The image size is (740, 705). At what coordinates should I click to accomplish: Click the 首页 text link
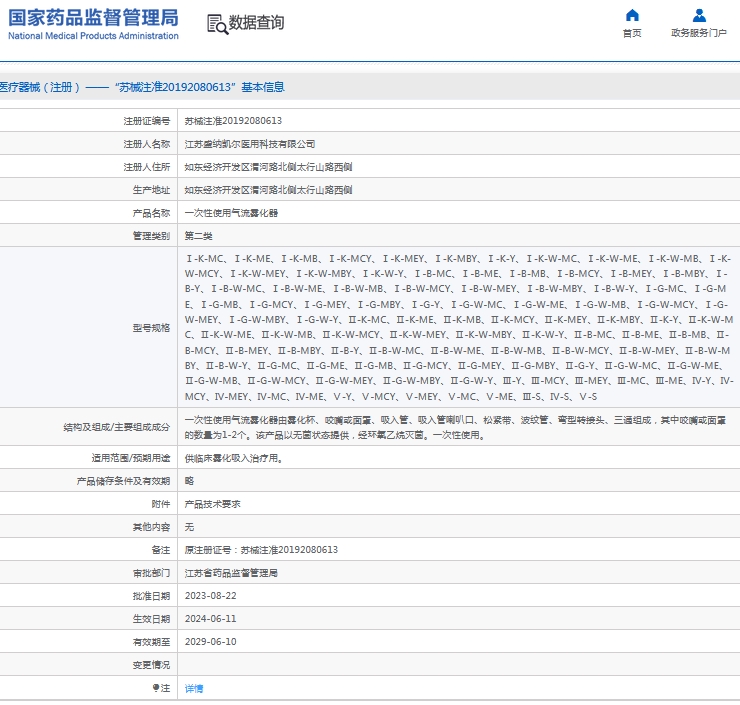(632, 33)
